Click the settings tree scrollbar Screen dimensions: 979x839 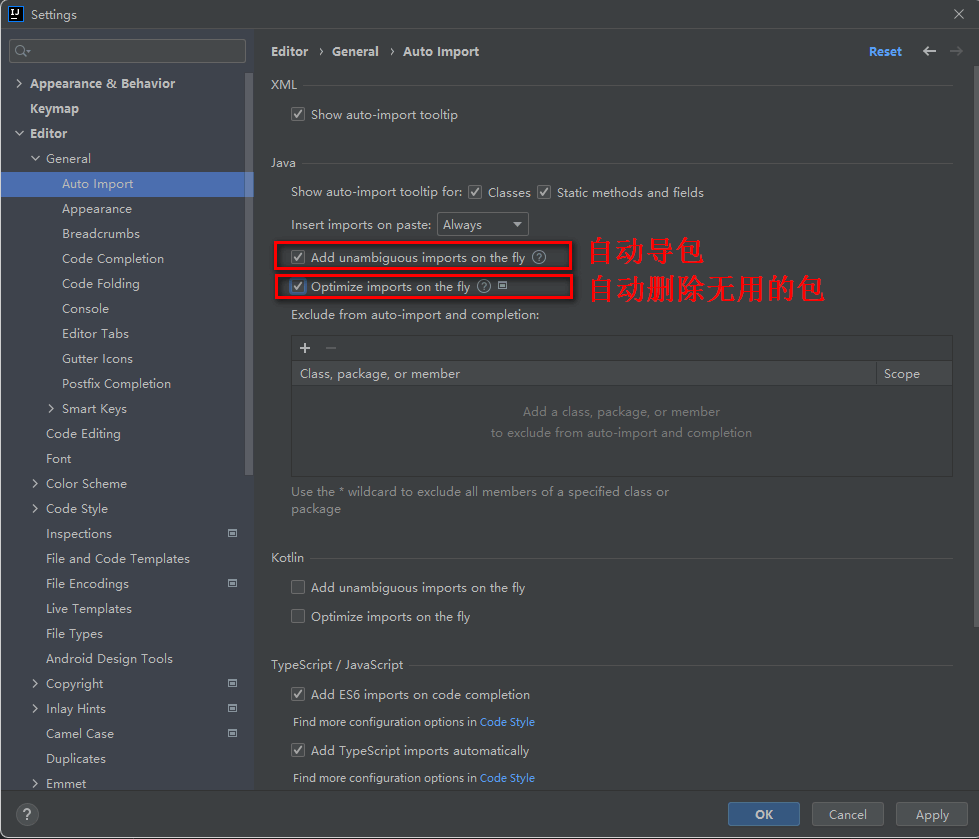click(x=249, y=275)
